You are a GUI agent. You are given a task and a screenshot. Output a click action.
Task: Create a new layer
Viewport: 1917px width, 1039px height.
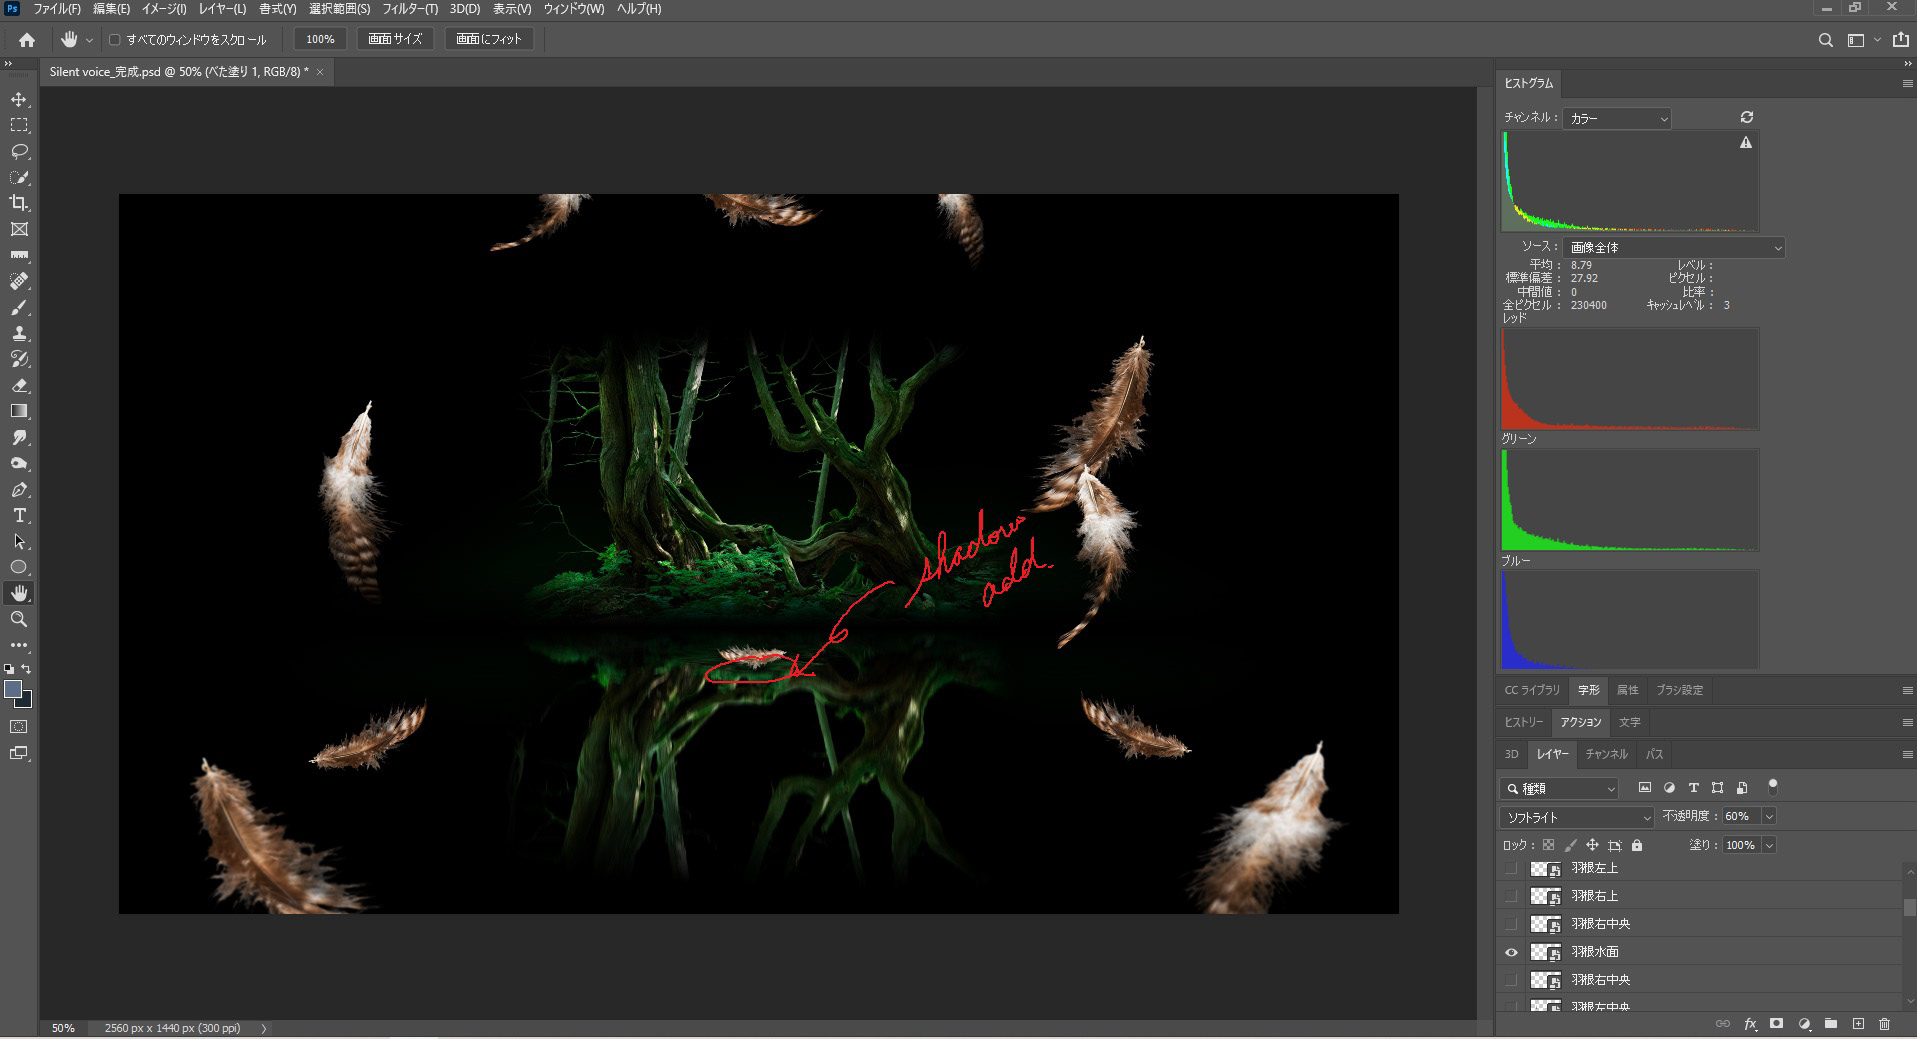pyautogui.click(x=1858, y=1024)
